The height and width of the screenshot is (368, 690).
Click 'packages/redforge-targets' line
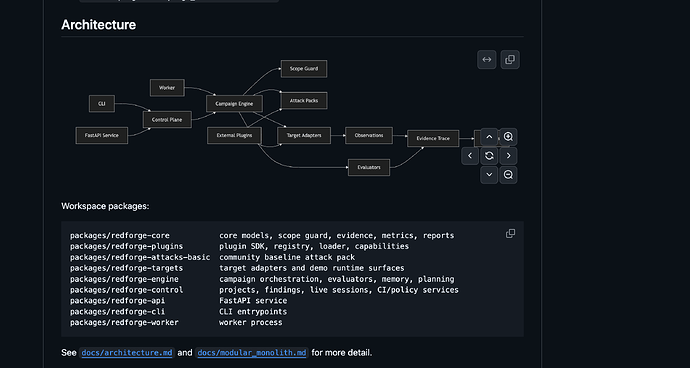[x=126, y=268]
